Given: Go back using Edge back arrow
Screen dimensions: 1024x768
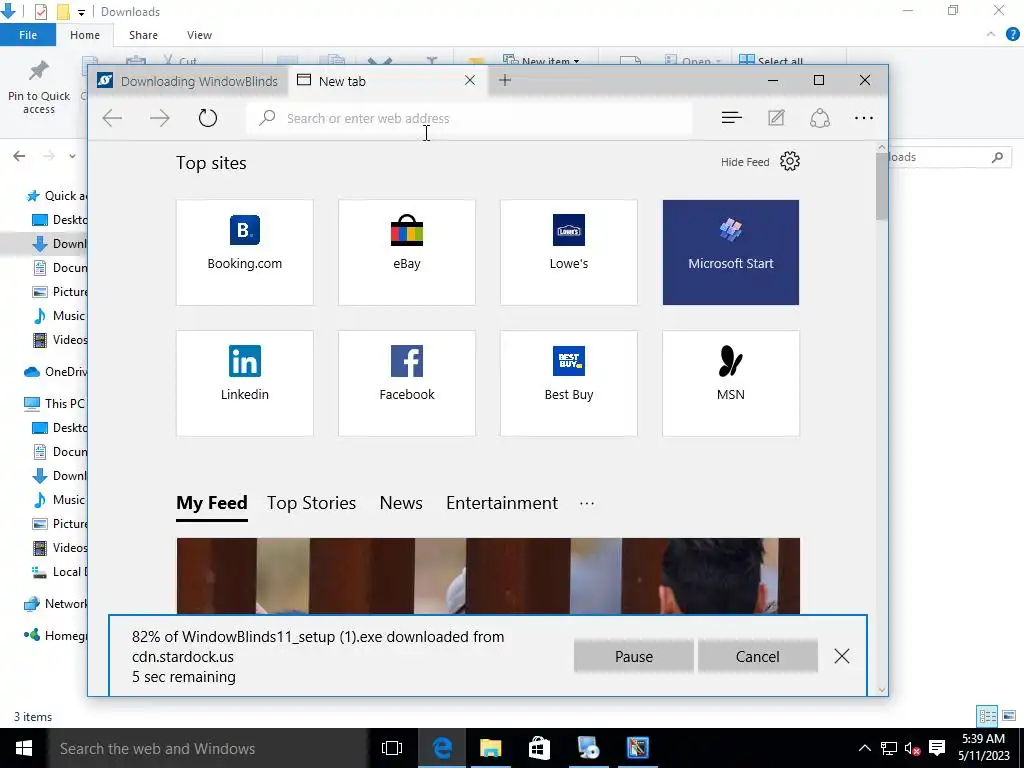Looking at the screenshot, I should (112, 118).
